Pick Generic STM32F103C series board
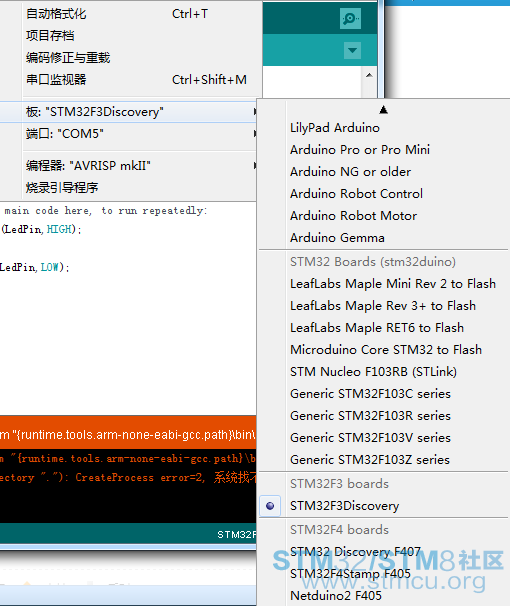The width and height of the screenshot is (510, 606). pyautogui.click(x=383, y=394)
